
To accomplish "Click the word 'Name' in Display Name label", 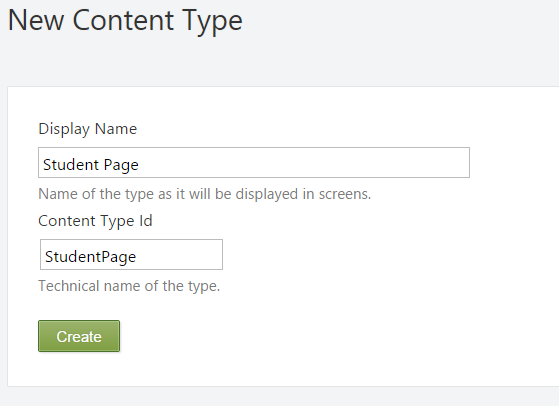I will tap(116, 129).
